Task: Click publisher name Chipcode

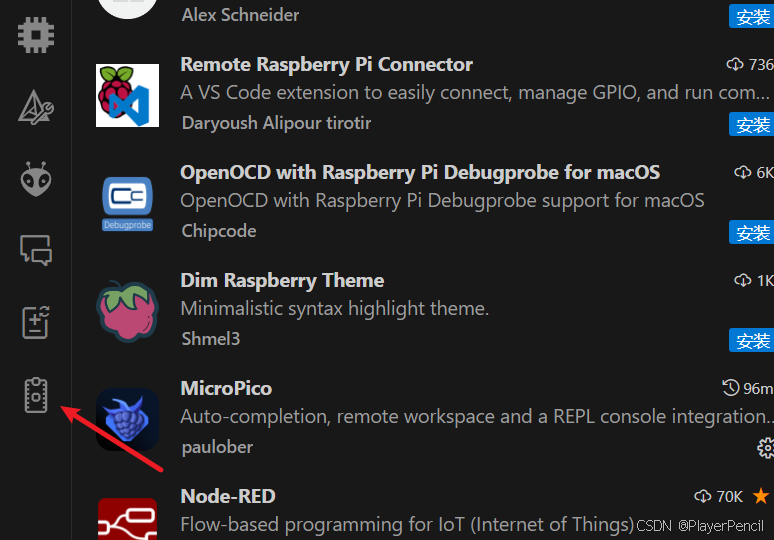Action: [219, 231]
